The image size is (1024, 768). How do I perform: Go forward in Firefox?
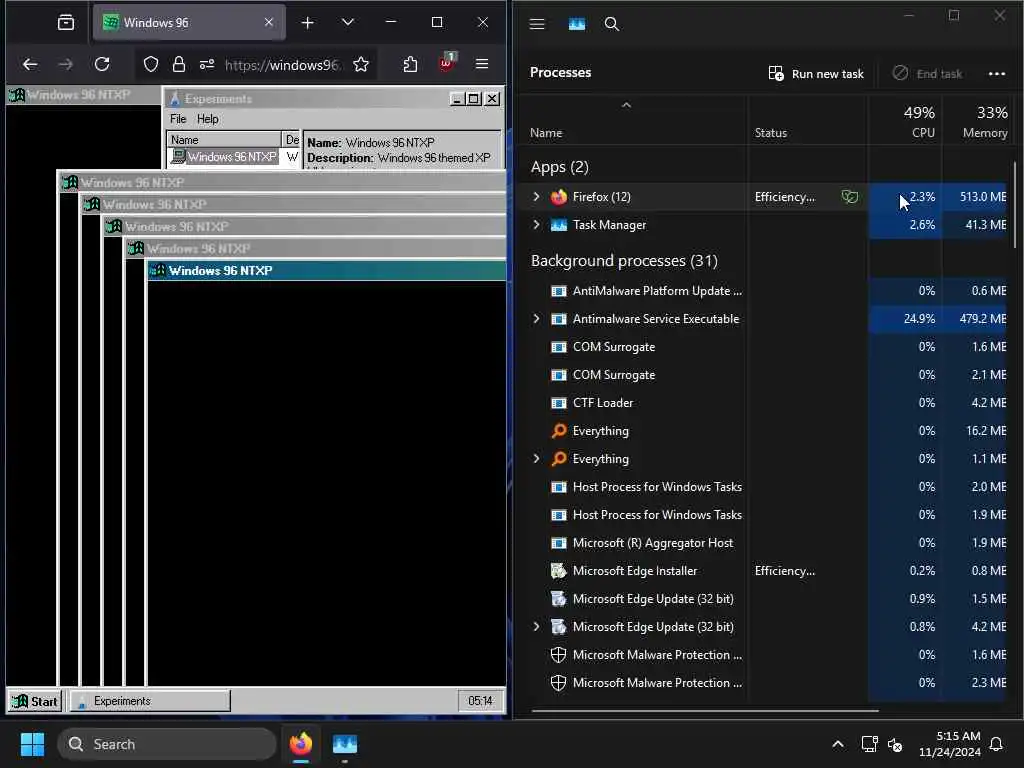point(65,64)
